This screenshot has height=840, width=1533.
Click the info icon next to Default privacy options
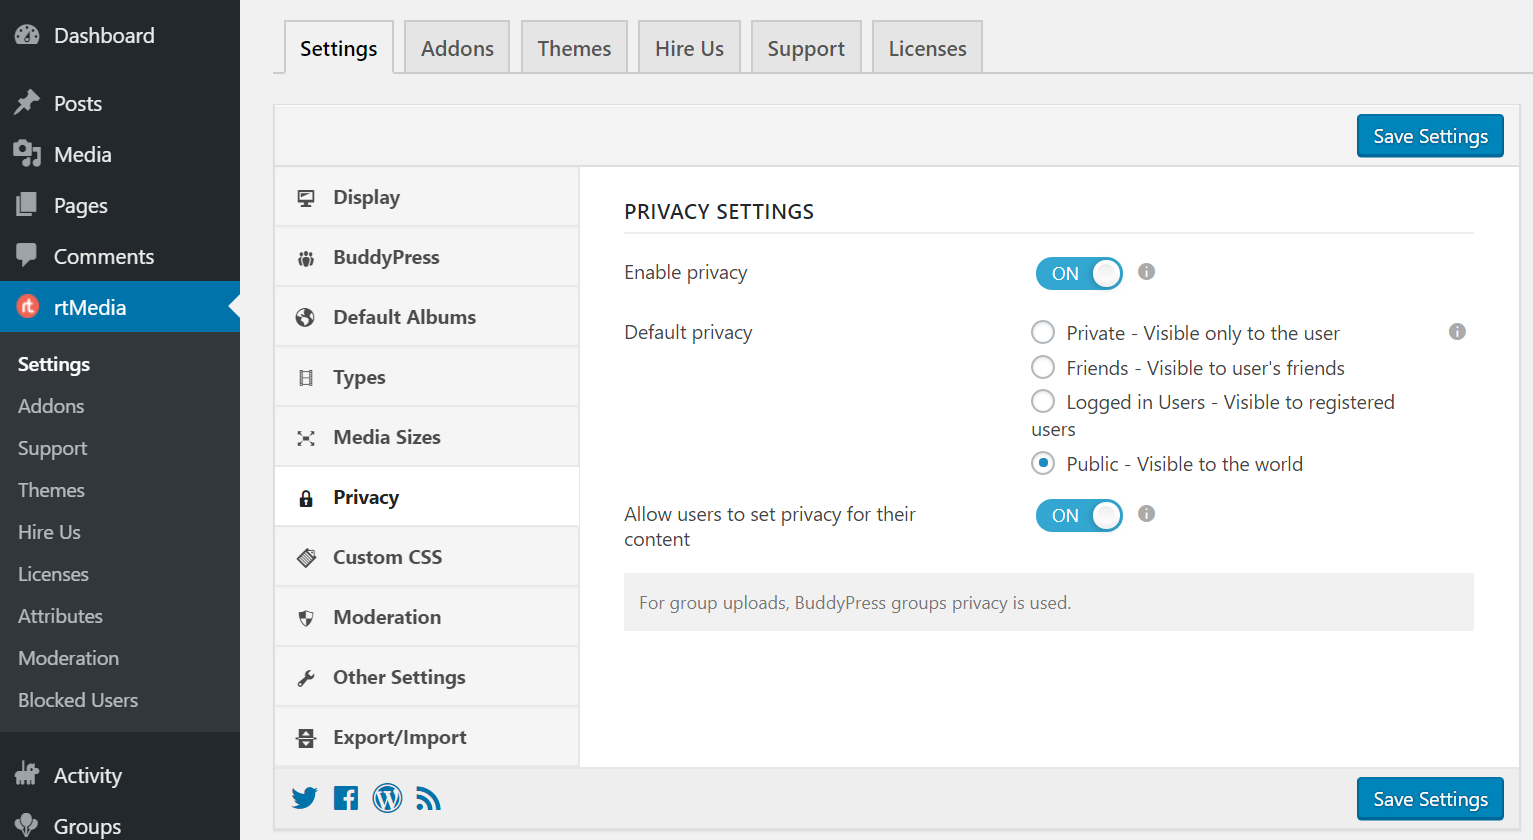pos(1457,331)
